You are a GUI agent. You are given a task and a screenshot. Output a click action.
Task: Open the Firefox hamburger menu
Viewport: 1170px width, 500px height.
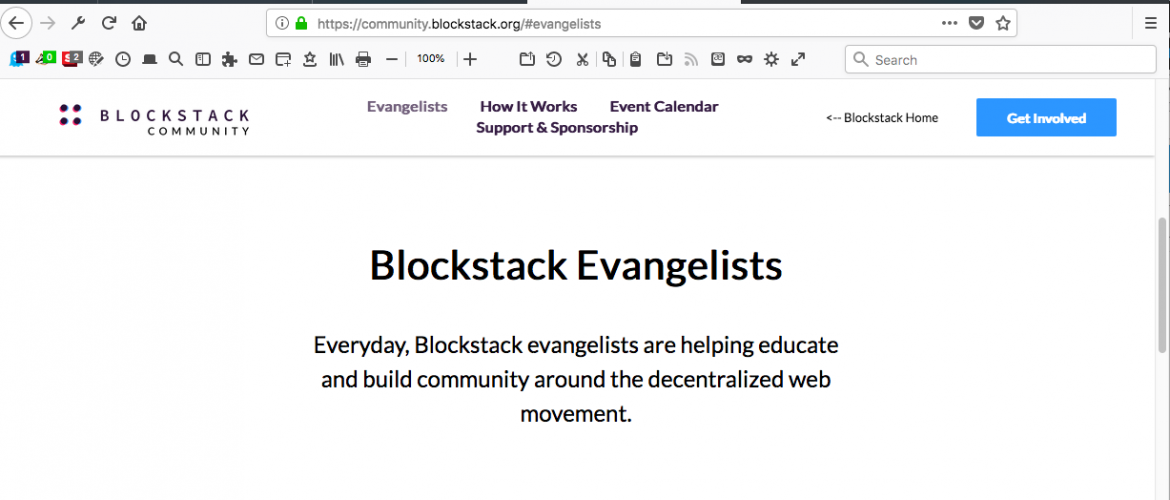[1150, 23]
